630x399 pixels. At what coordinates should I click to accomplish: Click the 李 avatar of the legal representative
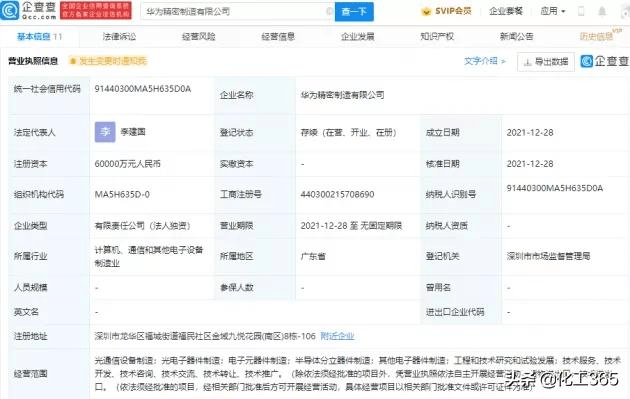click(x=105, y=132)
